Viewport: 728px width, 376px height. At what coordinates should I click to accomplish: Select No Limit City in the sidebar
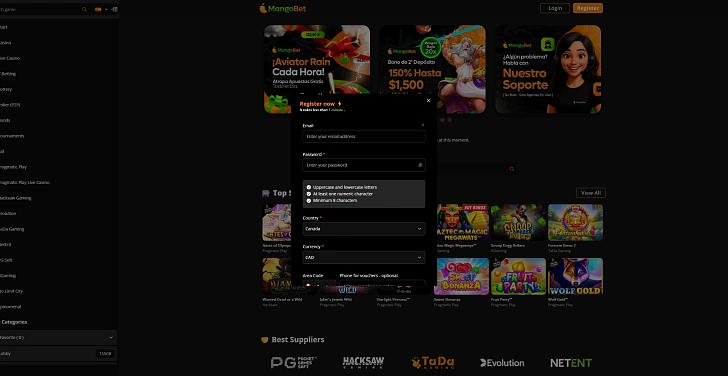coord(12,291)
